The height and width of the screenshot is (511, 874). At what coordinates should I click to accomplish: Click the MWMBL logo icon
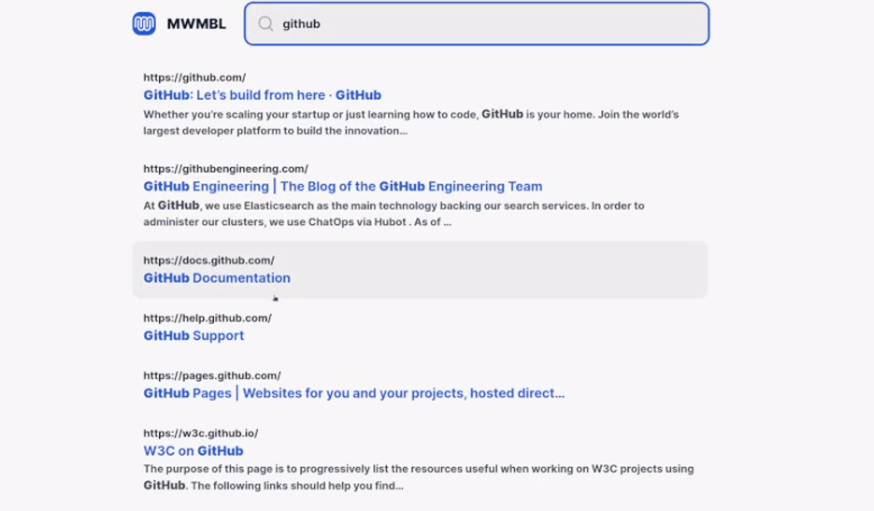[x=144, y=23]
